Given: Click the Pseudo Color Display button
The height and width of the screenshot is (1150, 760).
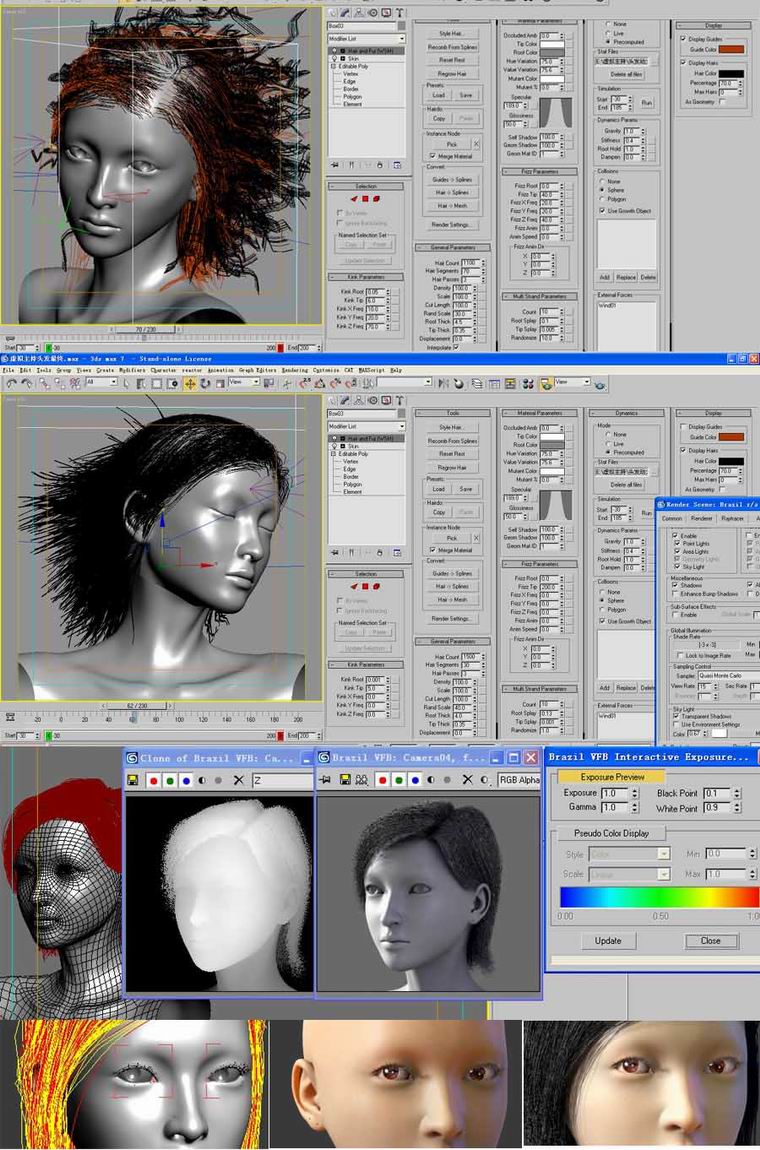Looking at the screenshot, I should coord(611,833).
